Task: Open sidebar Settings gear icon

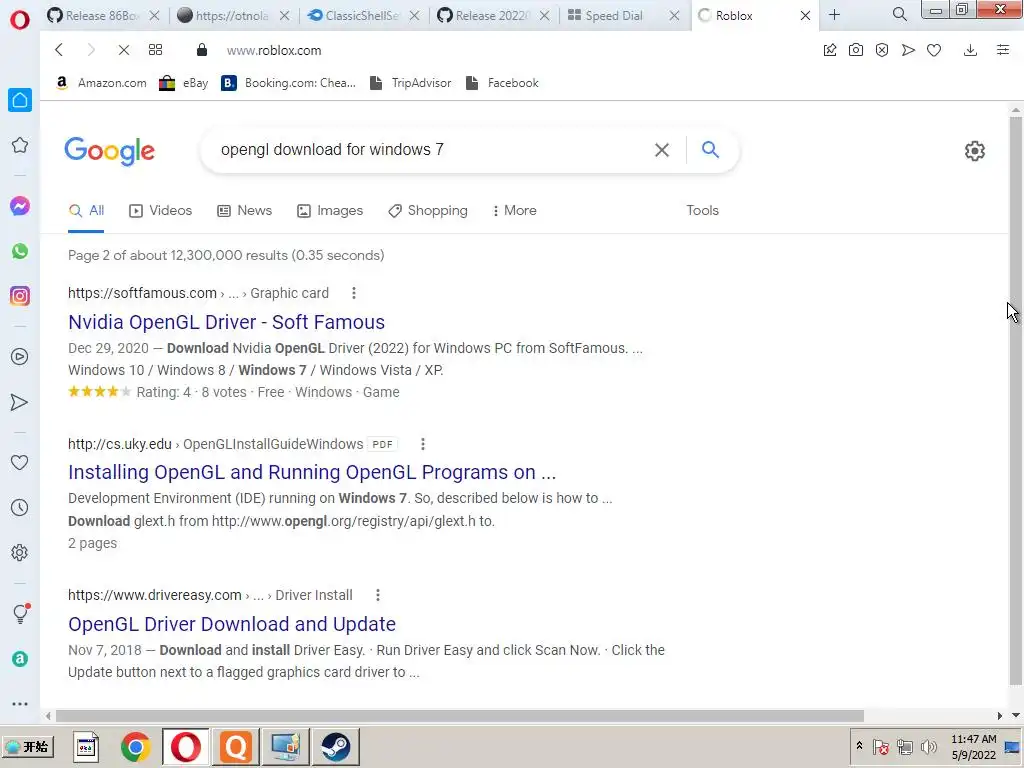Action: (x=20, y=552)
